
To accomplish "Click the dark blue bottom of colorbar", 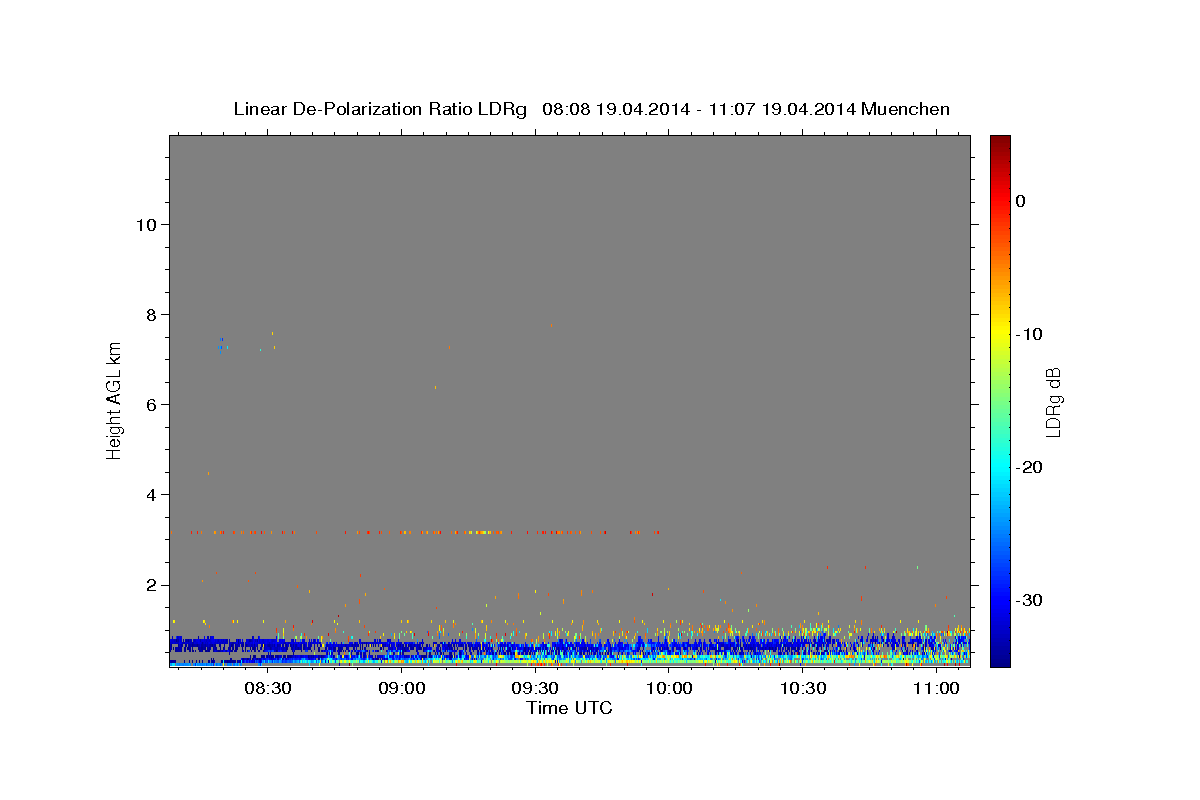I will (999, 655).
